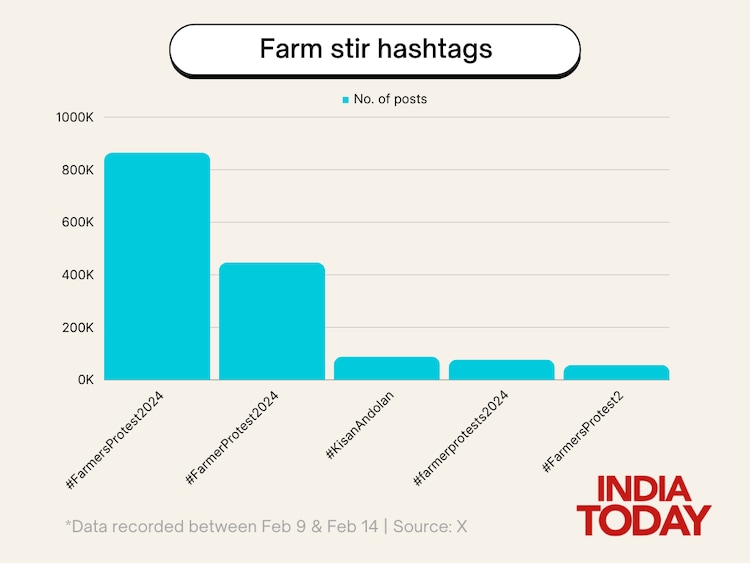Viewport: 750px width, 563px height.
Task: Click the 600K y-axis label
Action: coord(77,223)
